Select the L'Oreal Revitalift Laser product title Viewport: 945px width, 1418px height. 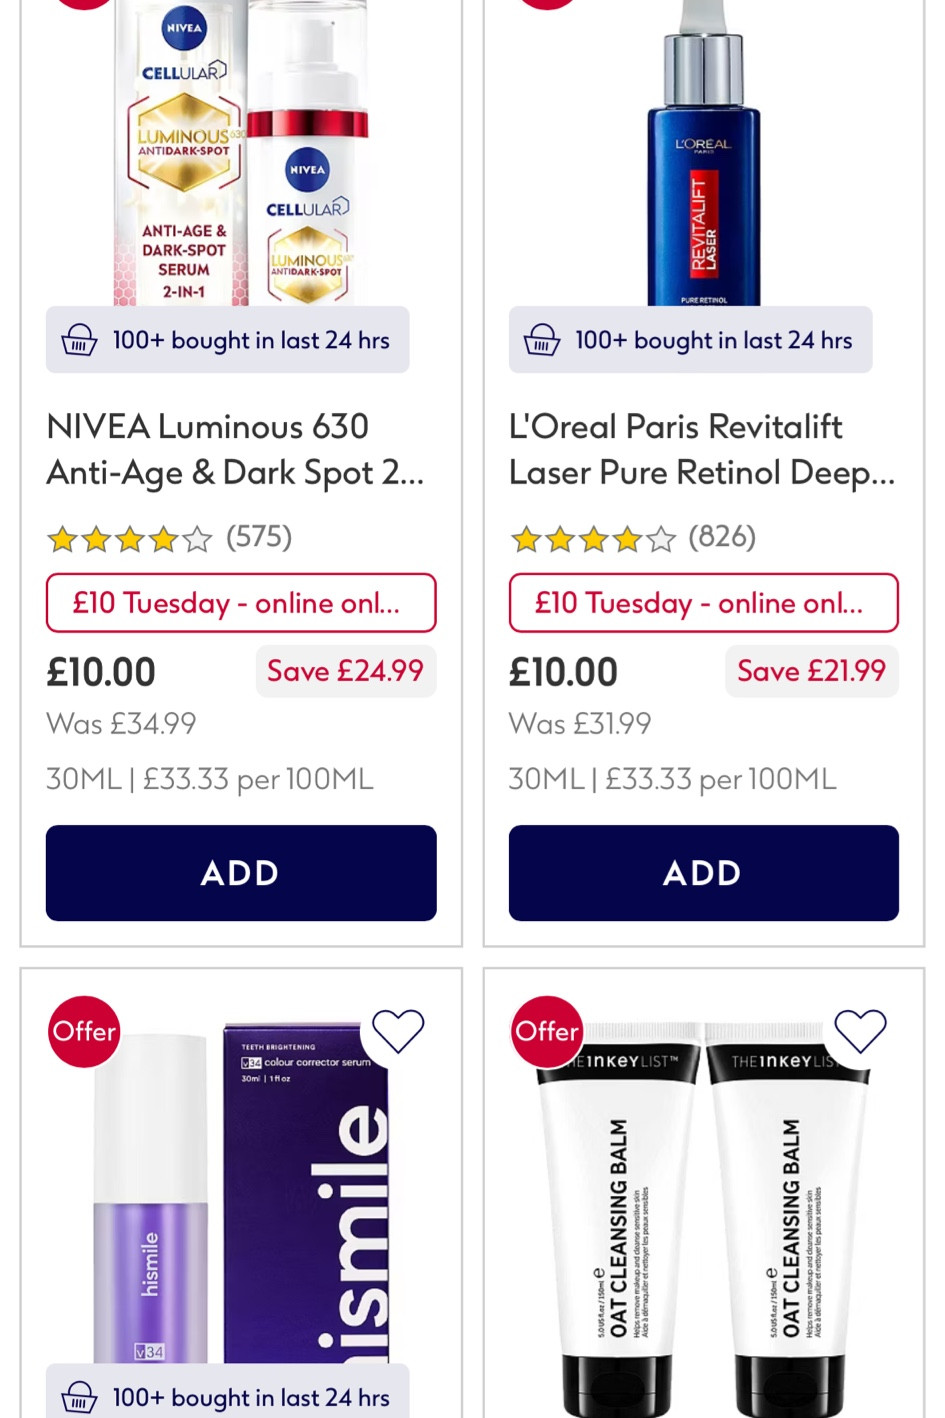coord(700,449)
